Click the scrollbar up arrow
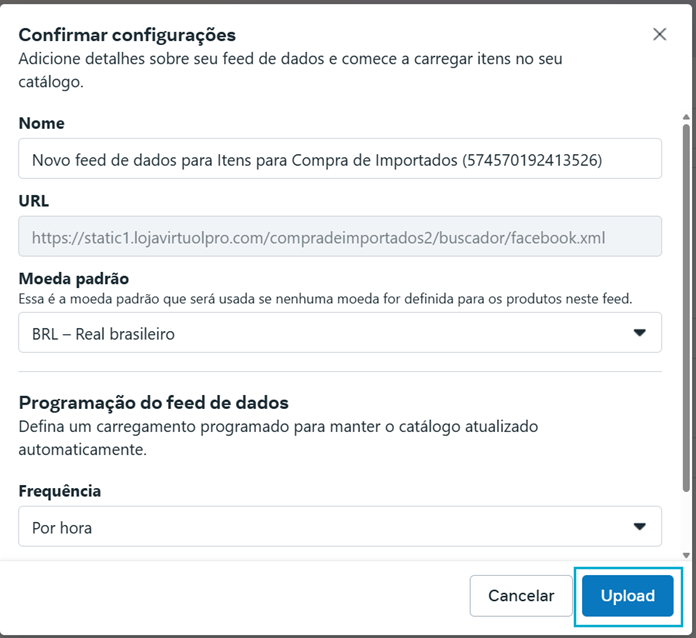Viewport: 696px width, 638px height. 686,117
